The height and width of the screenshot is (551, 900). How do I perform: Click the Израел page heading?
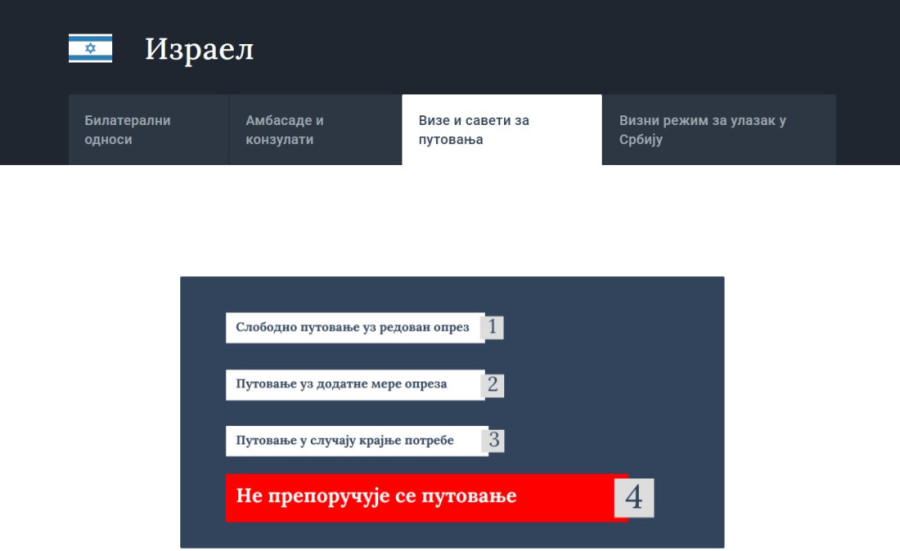tap(199, 49)
